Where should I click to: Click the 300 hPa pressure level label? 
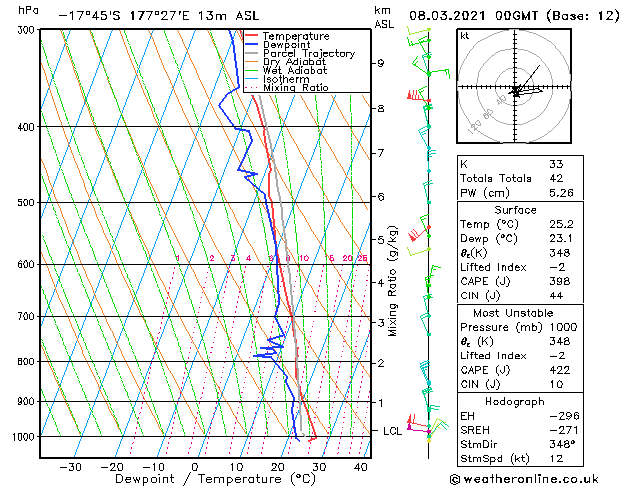pos(28,30)
